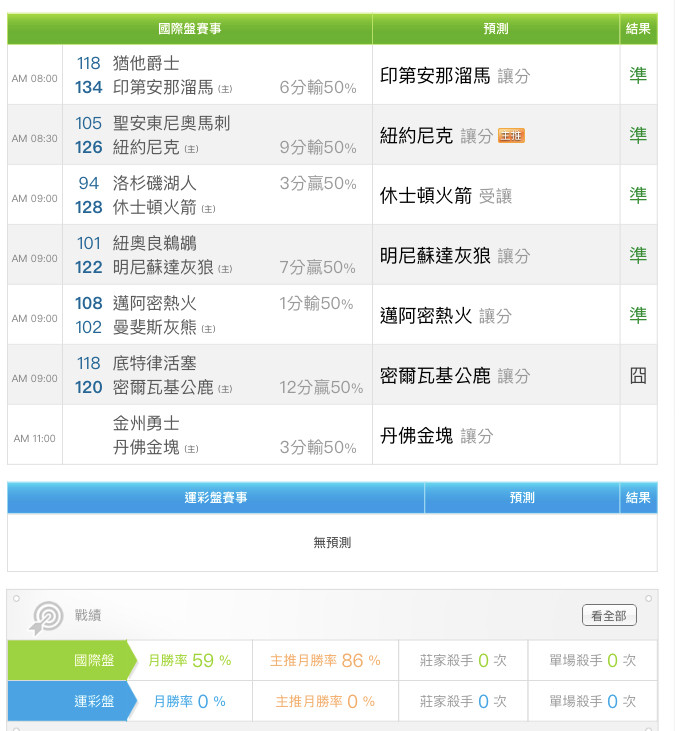Click the 丹佛金塊 讓分 prediction

click(x=436, y=436)
